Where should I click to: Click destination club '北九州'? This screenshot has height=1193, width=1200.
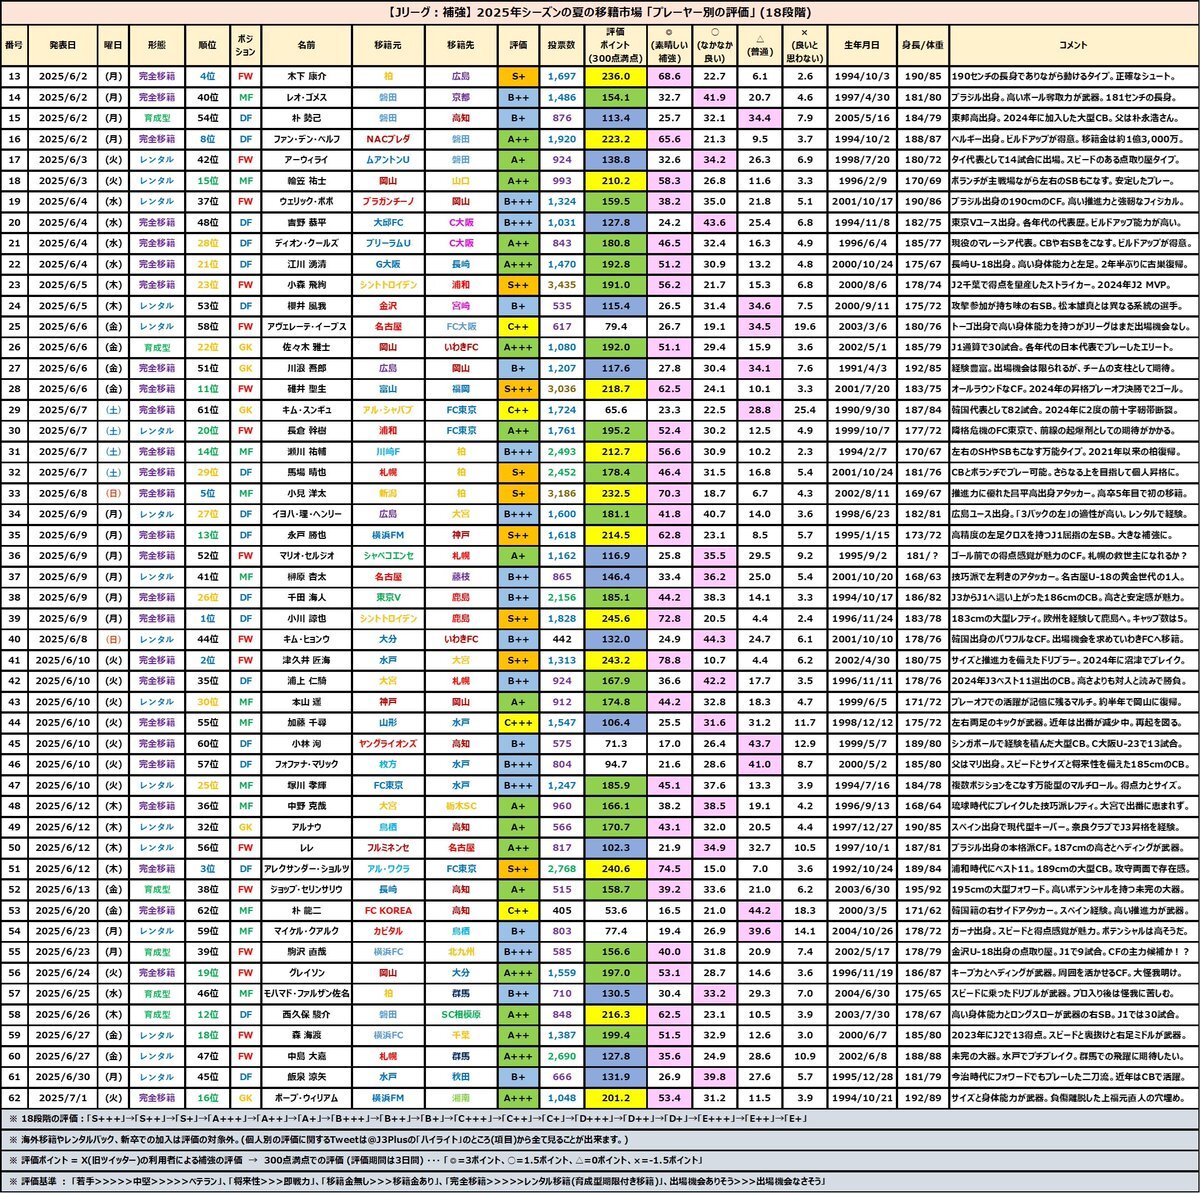coord(461,952)
